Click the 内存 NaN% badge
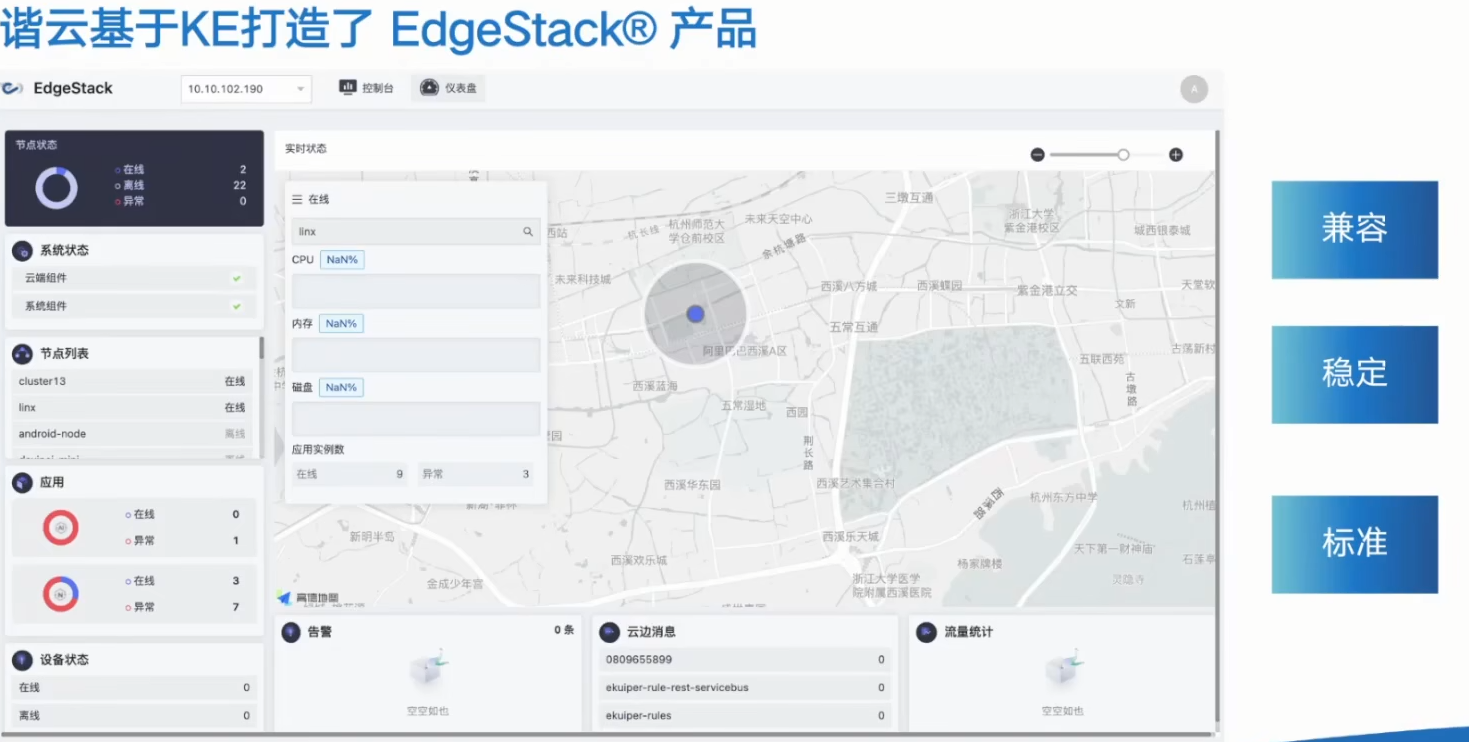The width and height of the screenshot is (1469, 742). pyautogui.click(x=342, y=324)
